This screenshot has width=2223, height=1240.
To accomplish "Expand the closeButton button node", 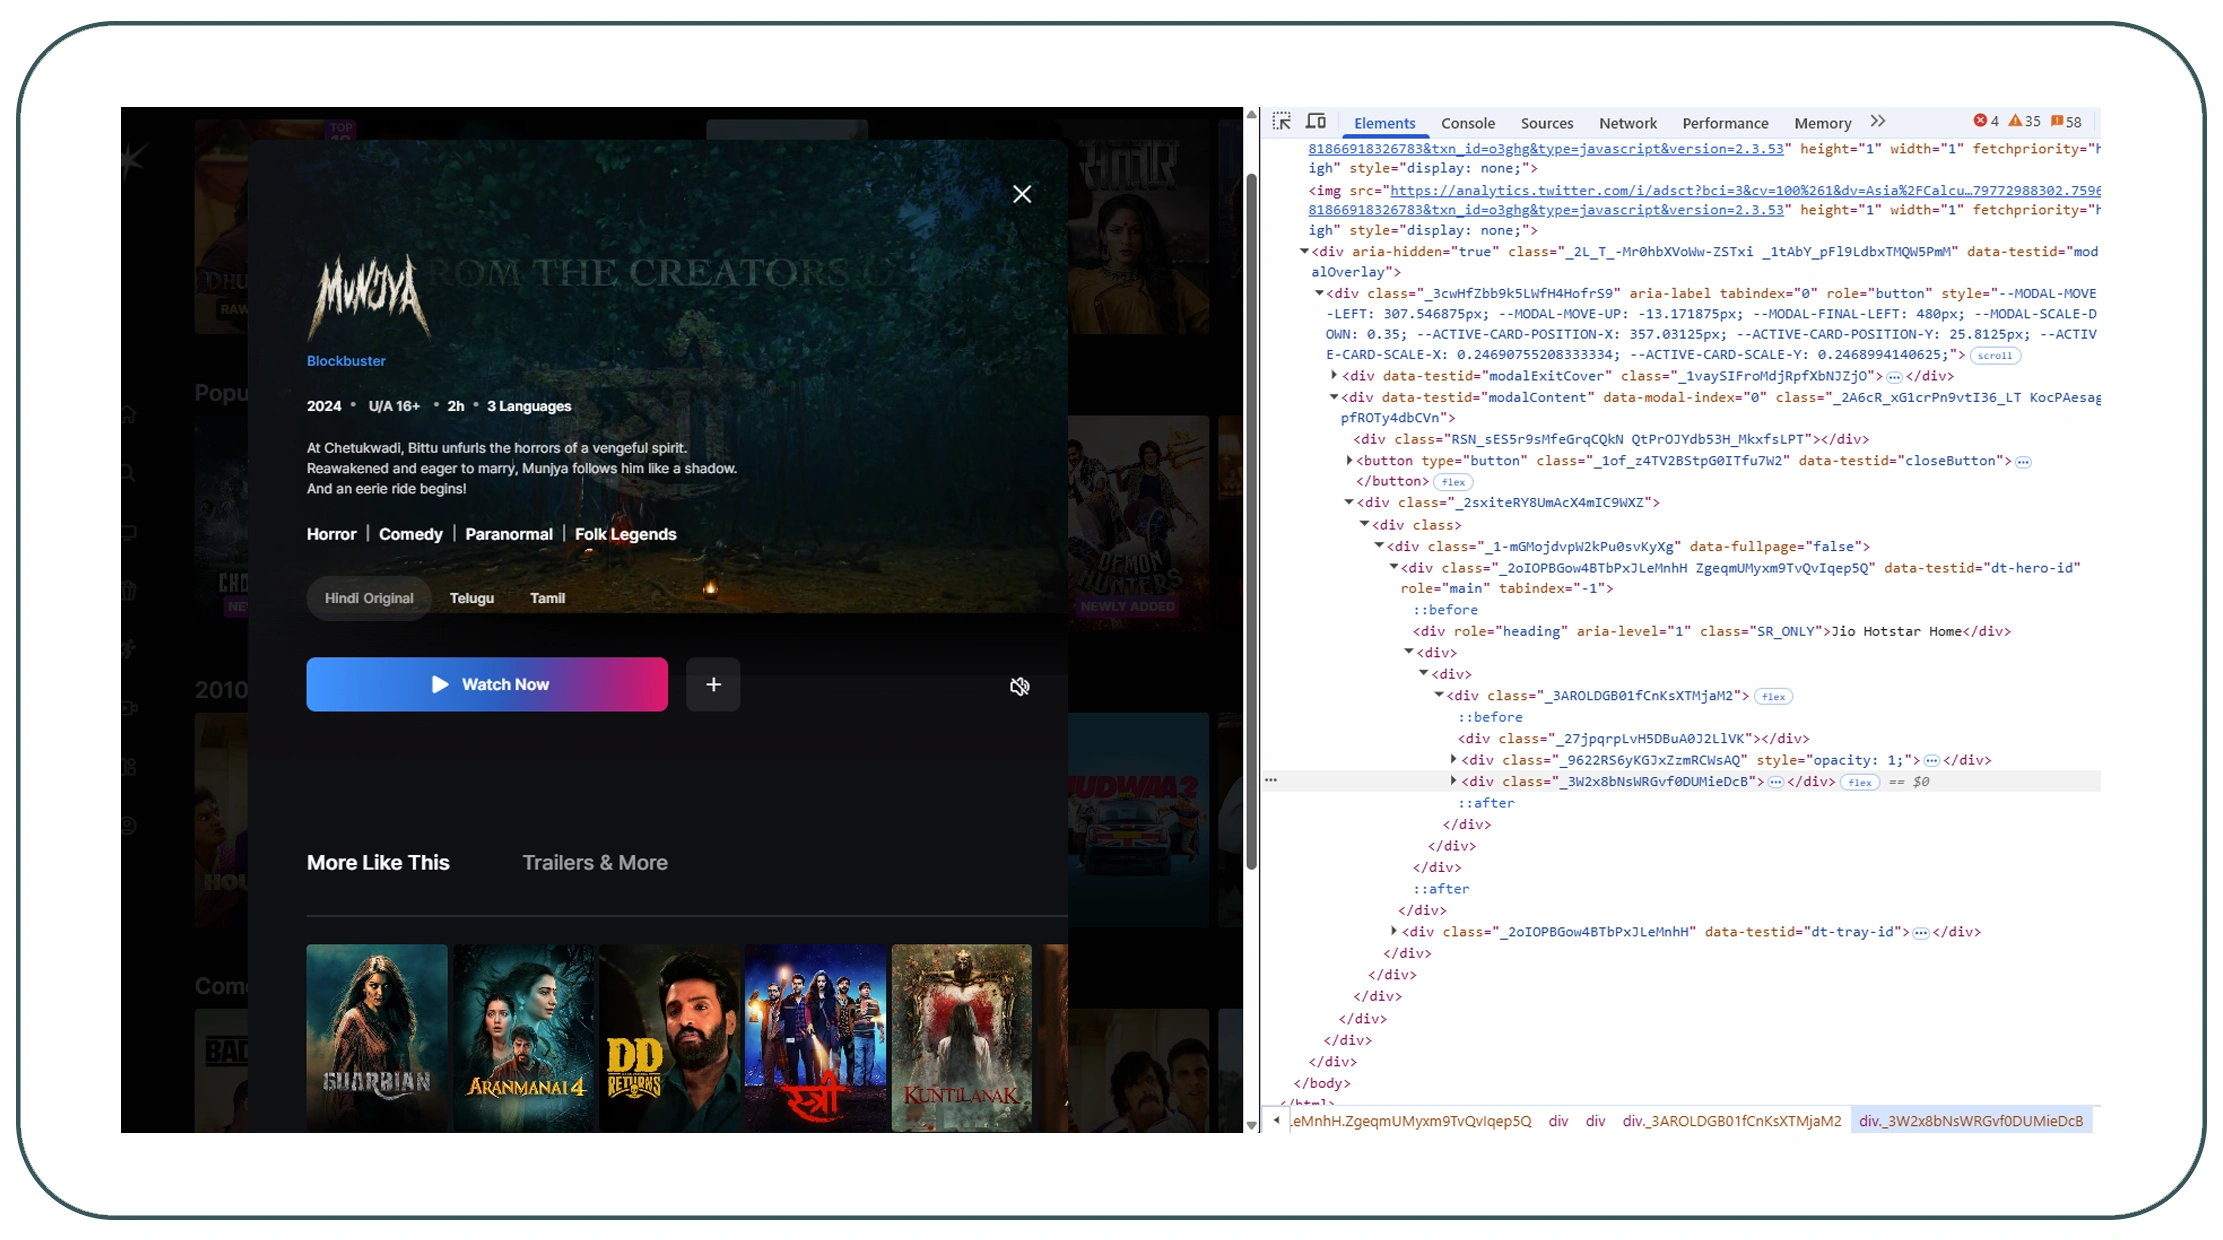I will point(1349,460).
